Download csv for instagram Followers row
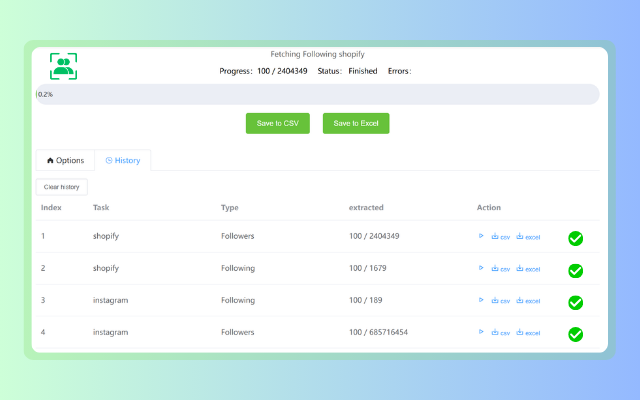The image size is (640, 400). (500, 332)
